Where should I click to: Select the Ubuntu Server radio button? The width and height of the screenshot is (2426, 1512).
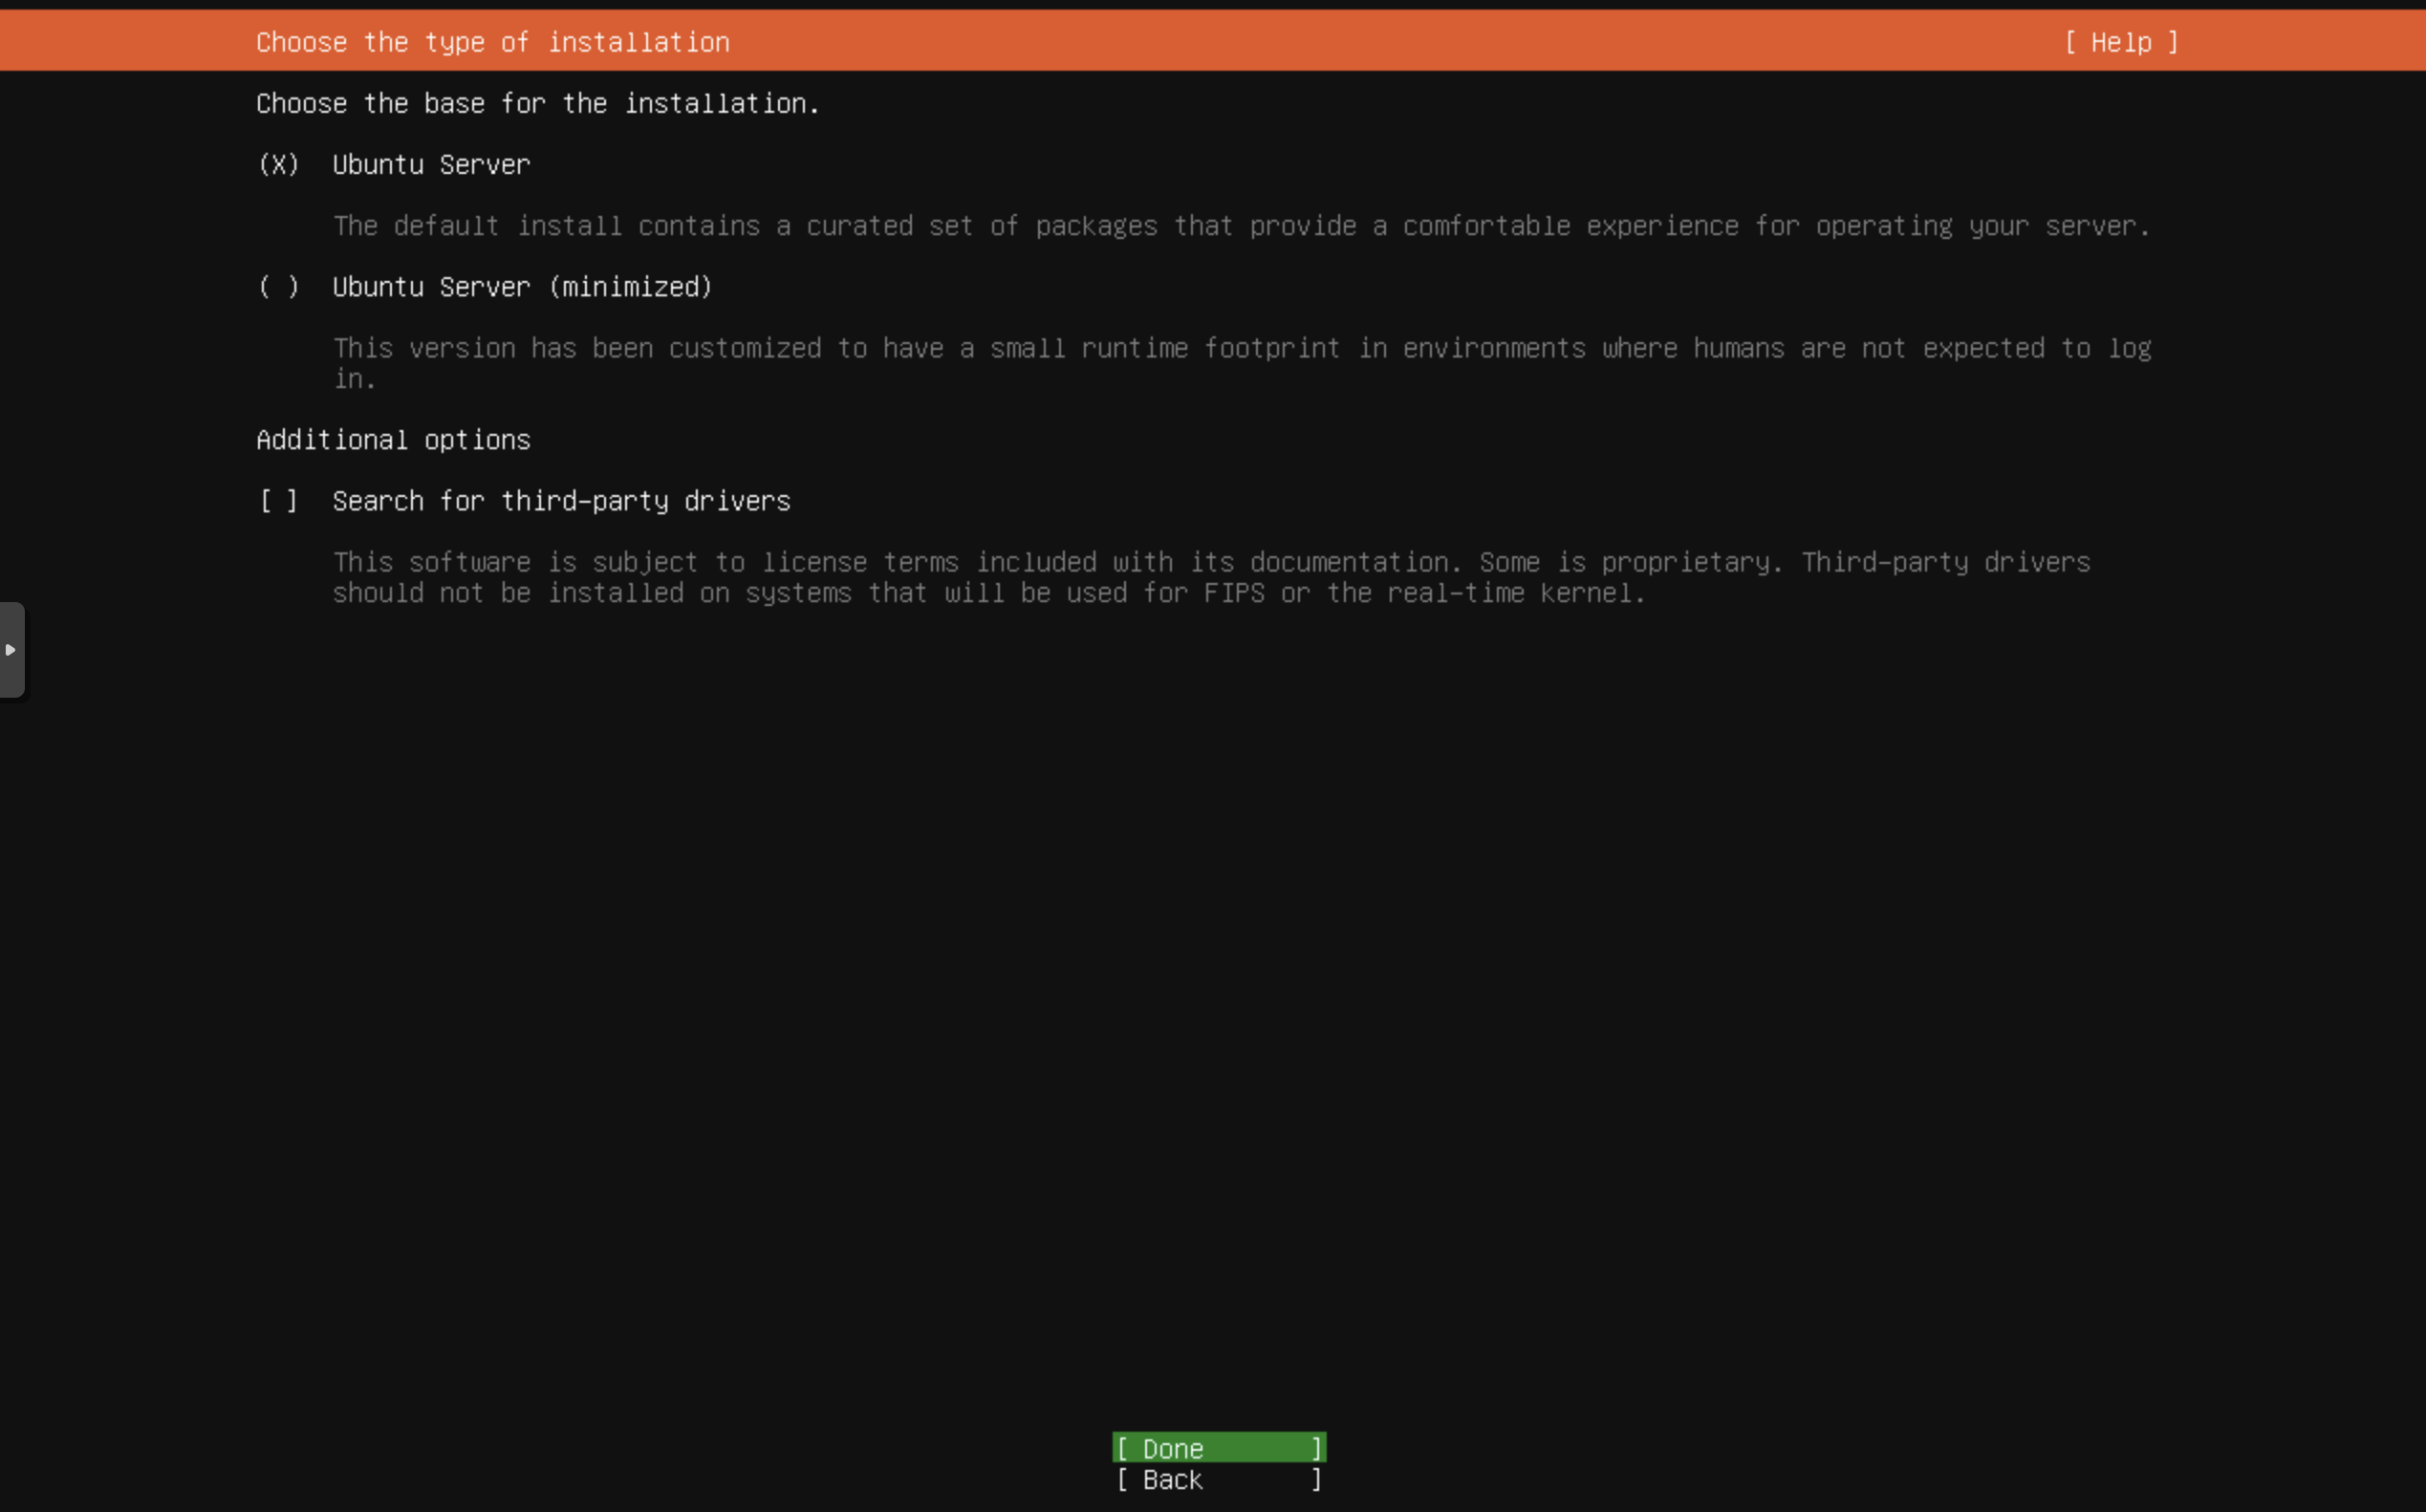coord(278,165)
